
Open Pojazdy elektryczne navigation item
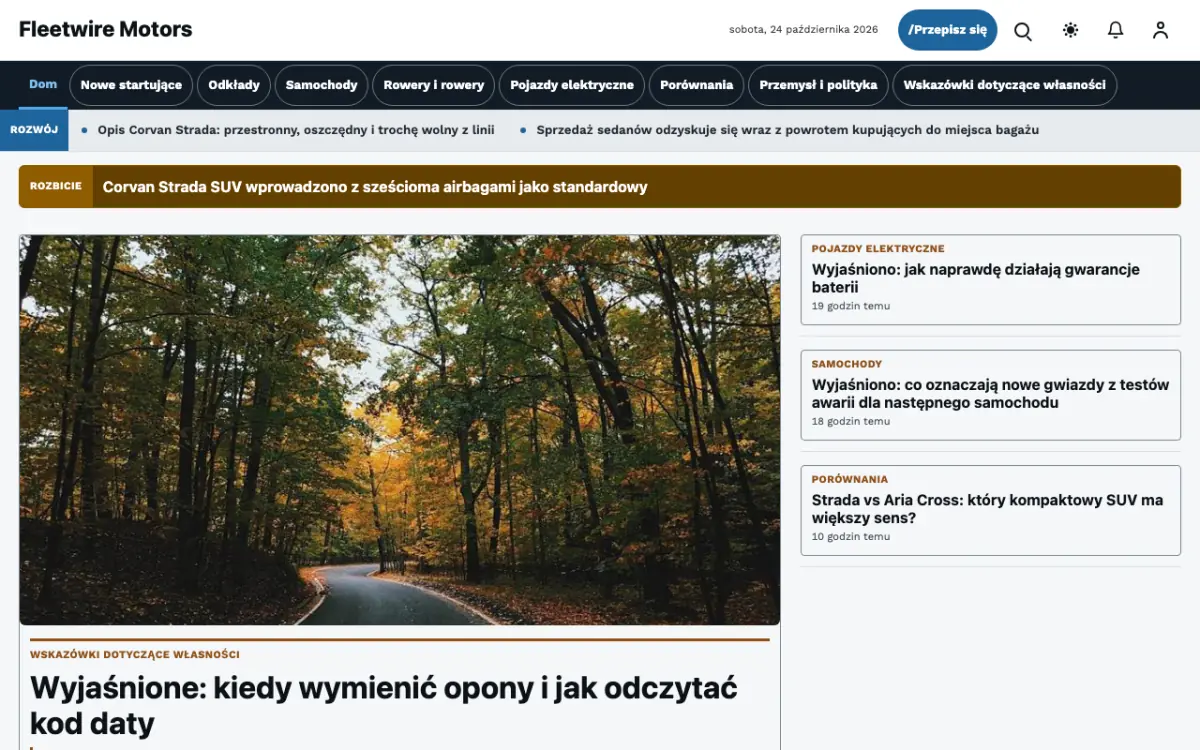pyautogui.click(x=572, y=85)
